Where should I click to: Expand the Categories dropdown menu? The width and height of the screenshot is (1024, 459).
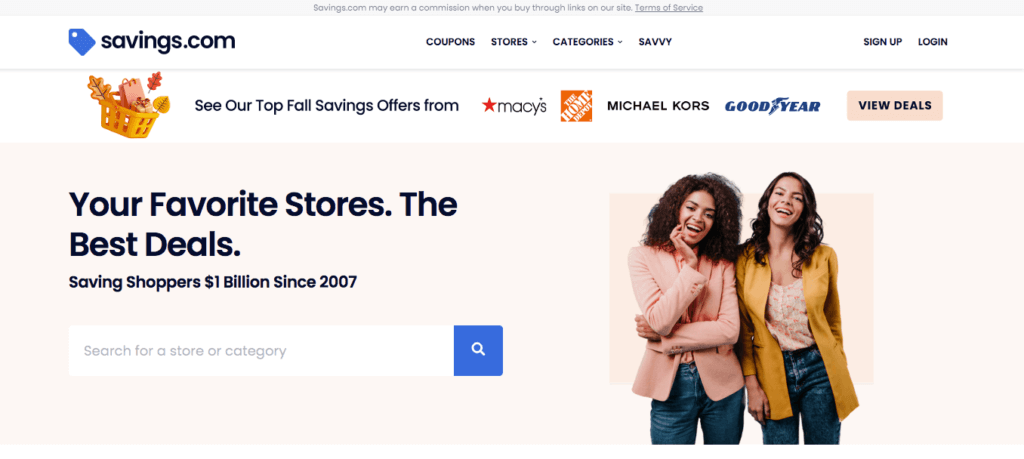(587, 42)
